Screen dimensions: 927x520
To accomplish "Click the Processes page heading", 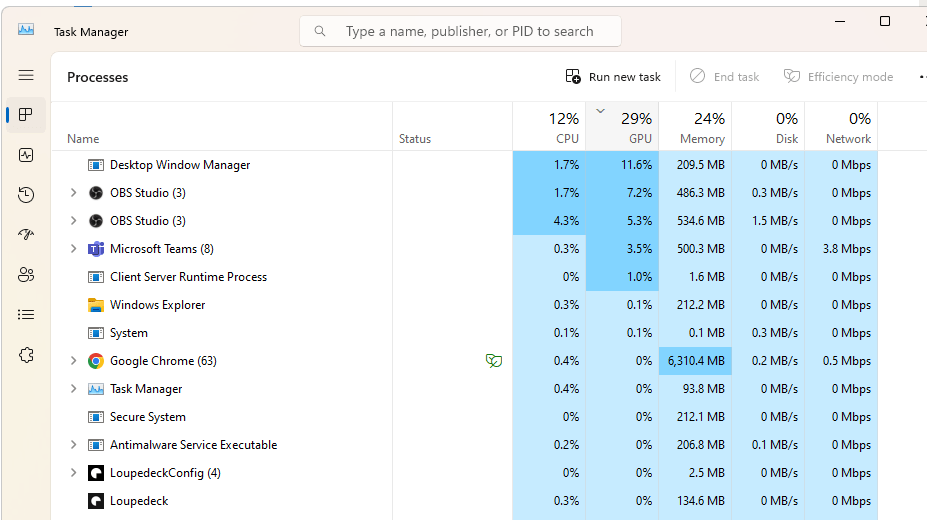I will coord(98,77).
